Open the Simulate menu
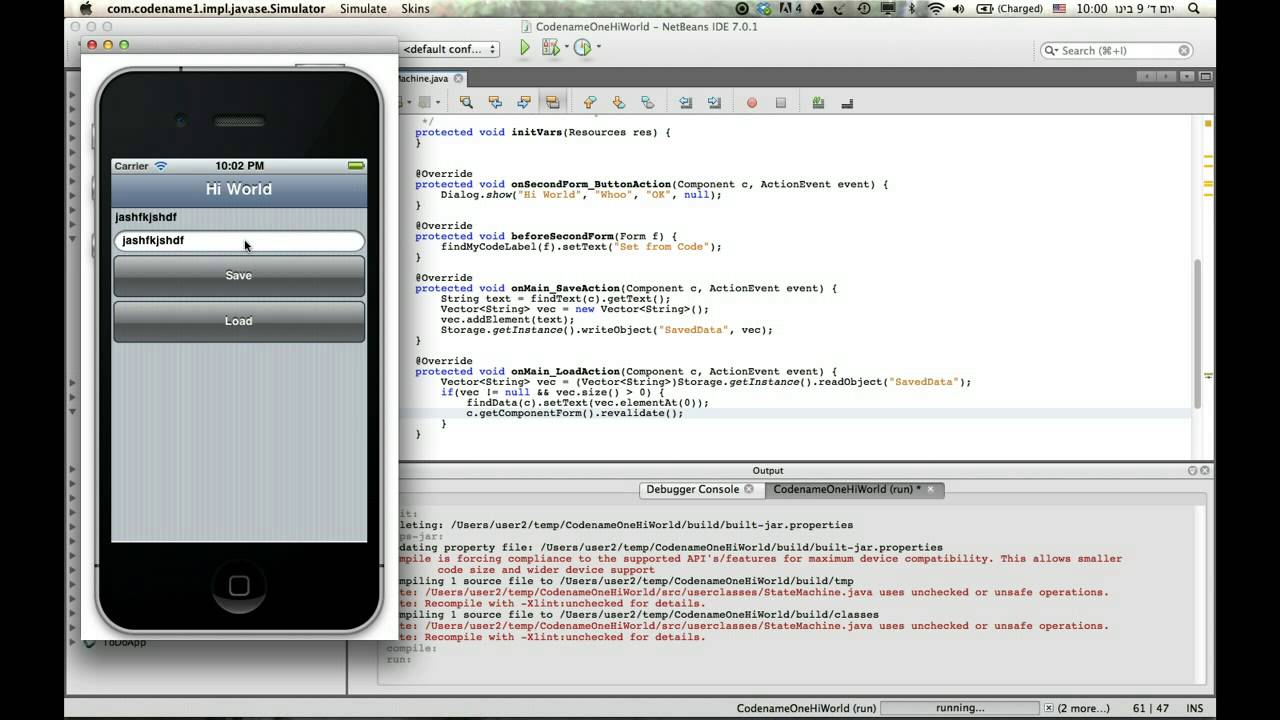 pos(363,9)
